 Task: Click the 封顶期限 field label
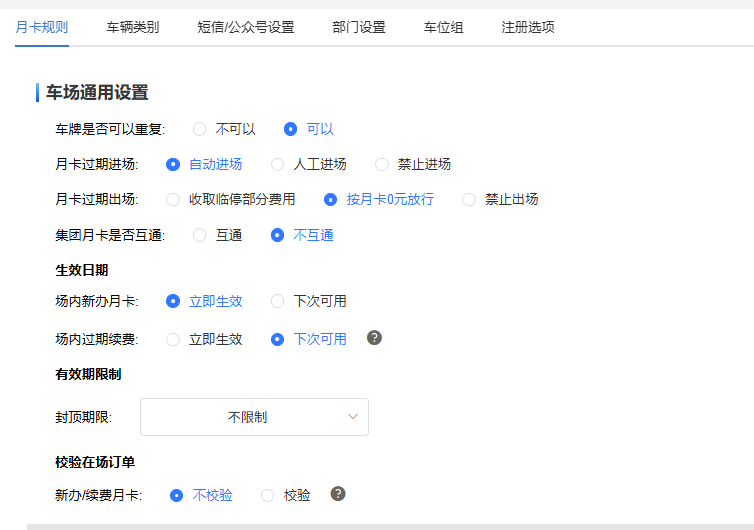[x=83, y=417]
